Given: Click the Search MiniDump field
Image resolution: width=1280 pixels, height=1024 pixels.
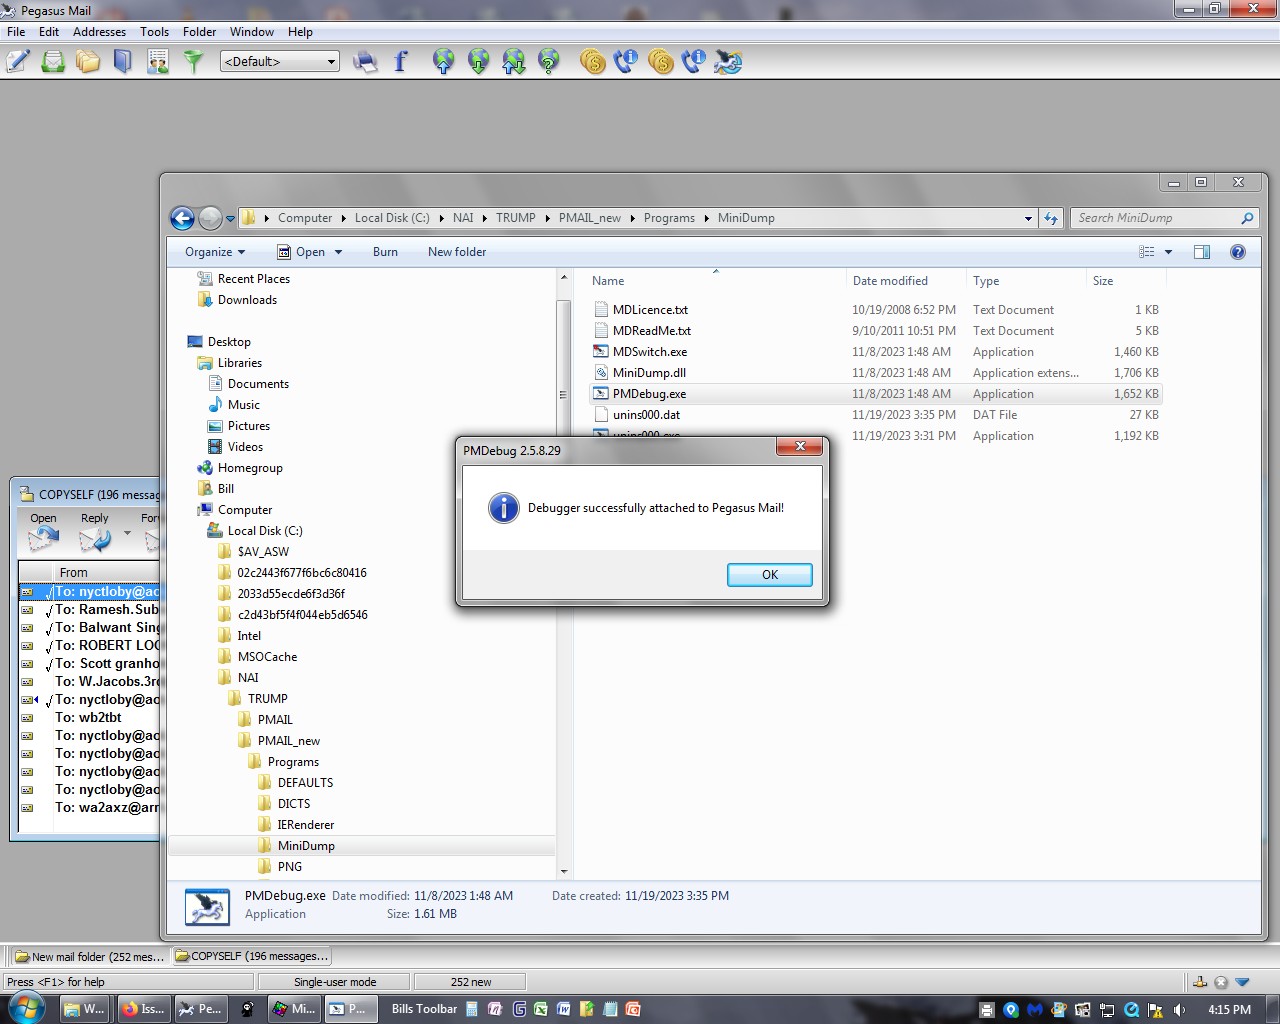Looking at the screenshot, I should tap(1155, 218).
